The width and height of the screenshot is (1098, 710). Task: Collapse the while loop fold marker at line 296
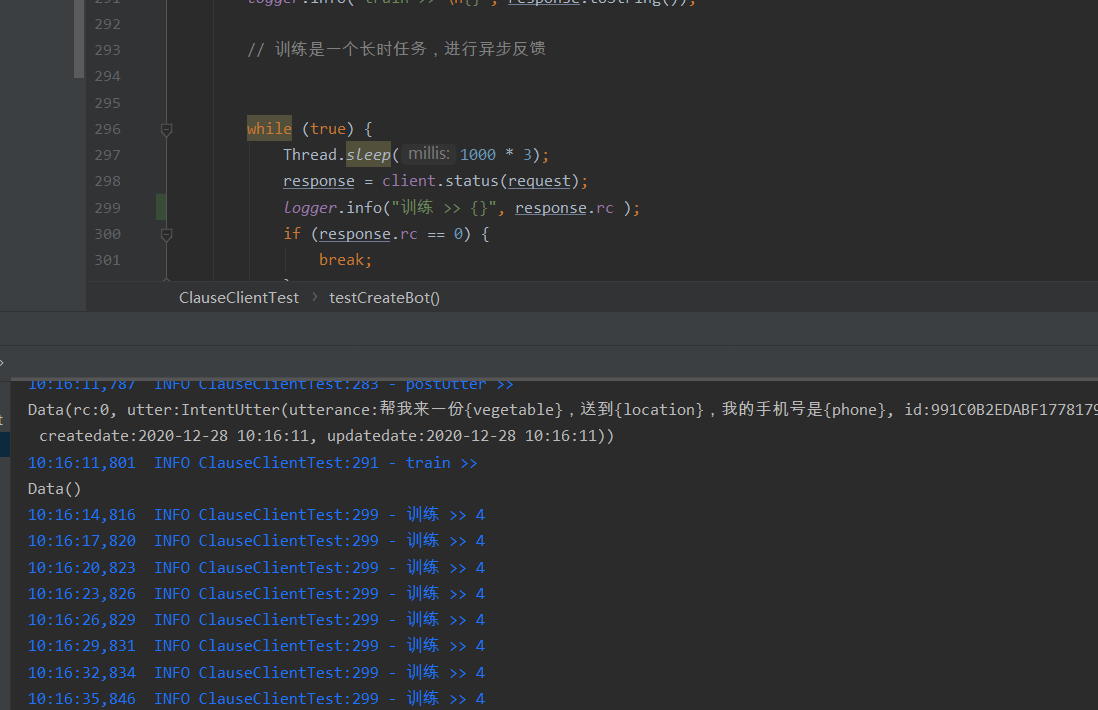click(167, 130)
